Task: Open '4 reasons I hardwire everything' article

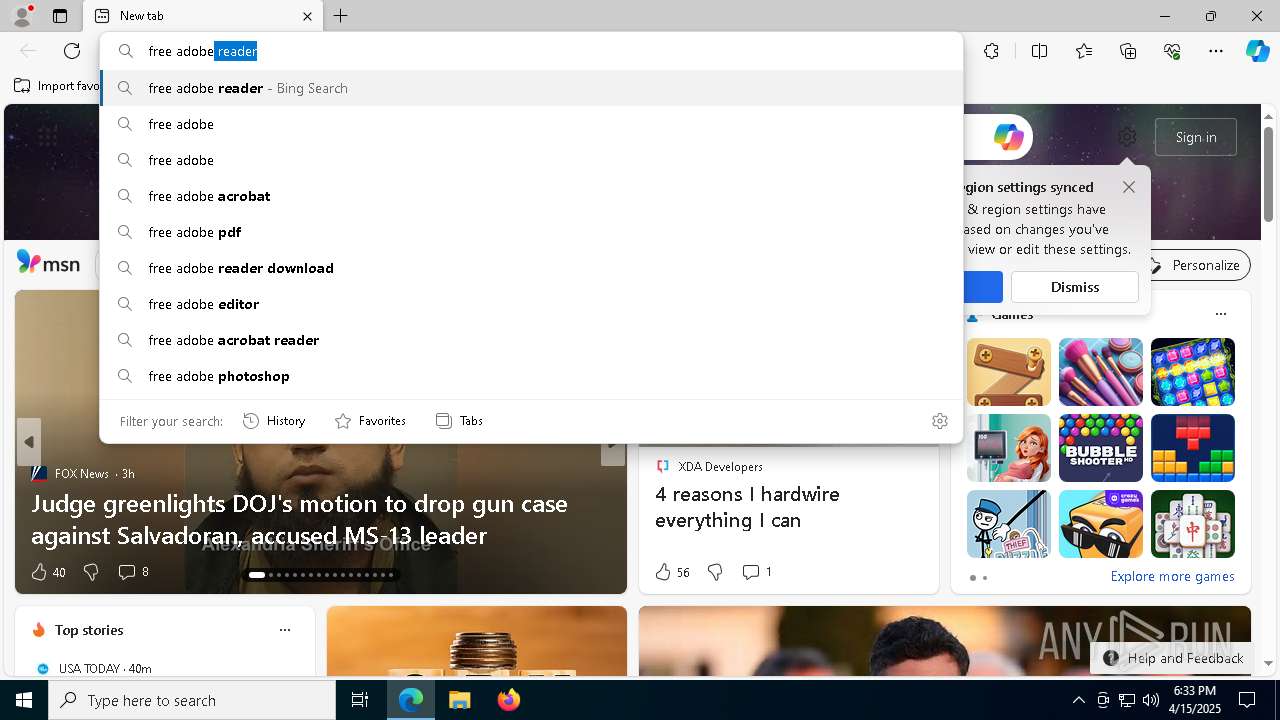Action: (747, 507)
